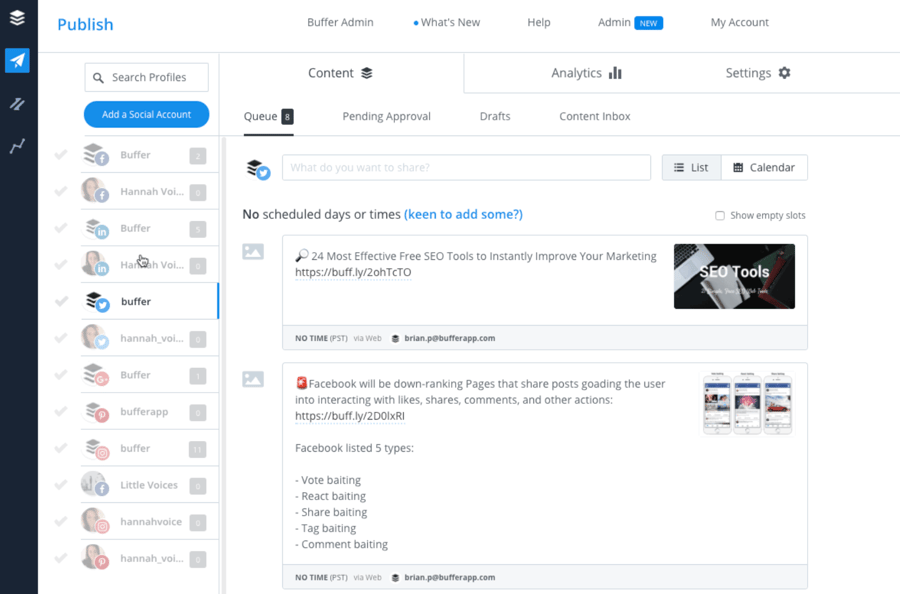Click queue count badge for buffer Instagram

pos(197,449)
